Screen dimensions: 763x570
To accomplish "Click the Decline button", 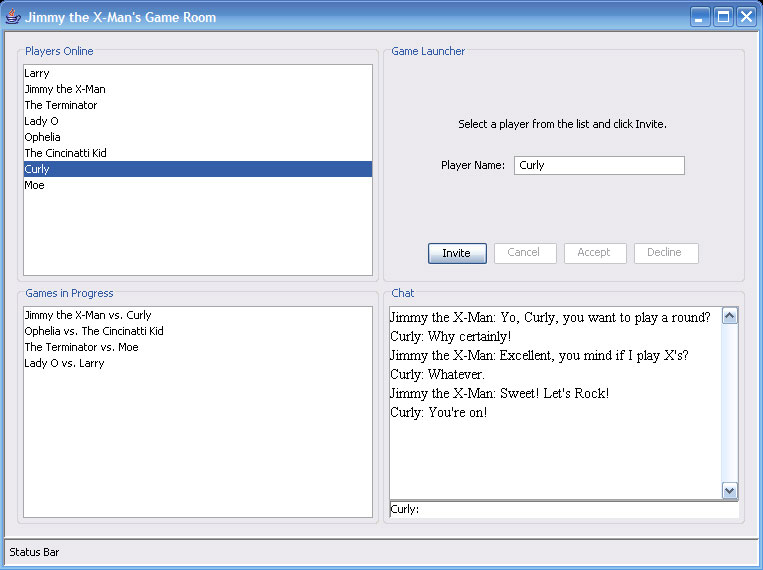I will point(665,253).
